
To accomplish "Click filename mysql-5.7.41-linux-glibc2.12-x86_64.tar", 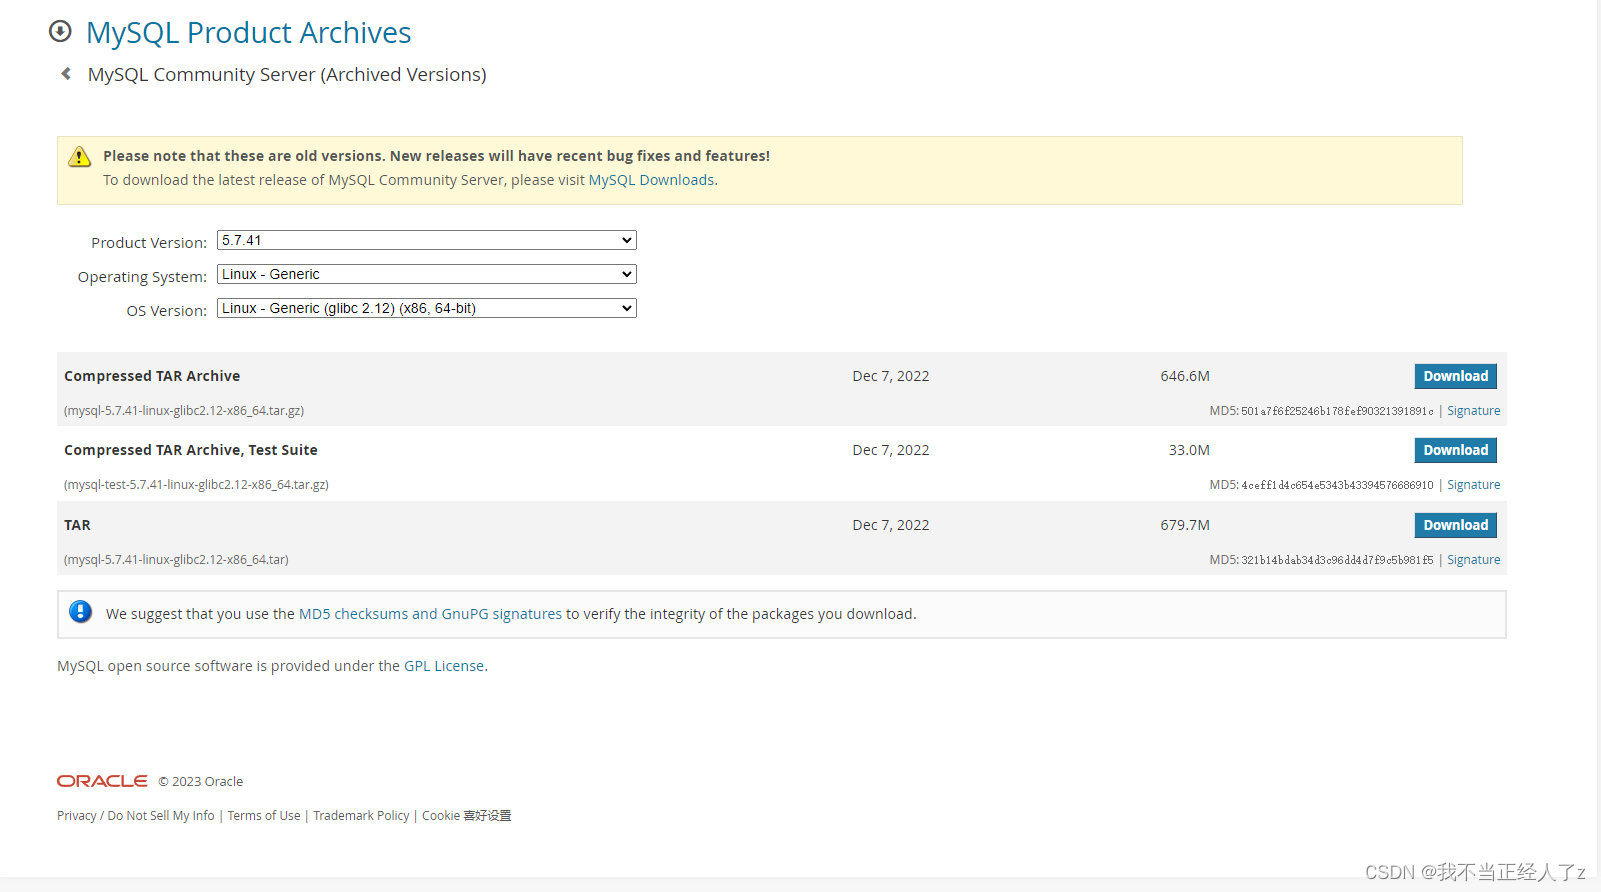I will [x=176, y=560].
